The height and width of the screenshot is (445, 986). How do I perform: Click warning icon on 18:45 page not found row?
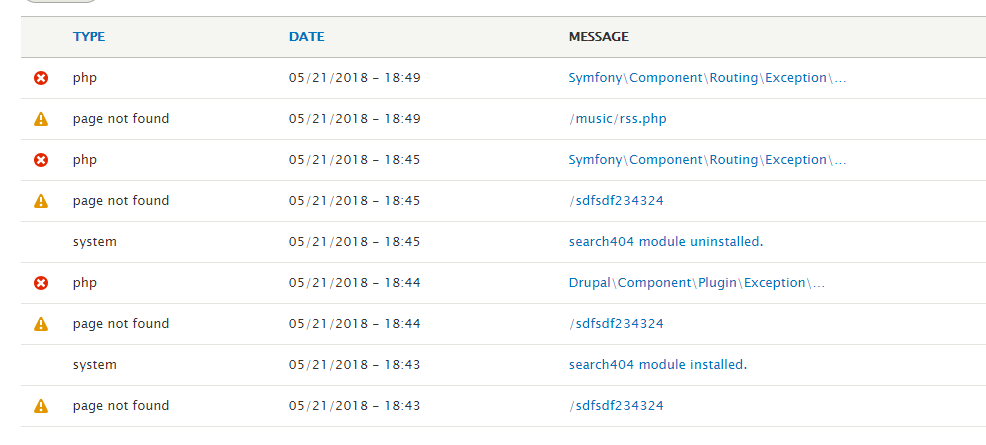(41, 201)
